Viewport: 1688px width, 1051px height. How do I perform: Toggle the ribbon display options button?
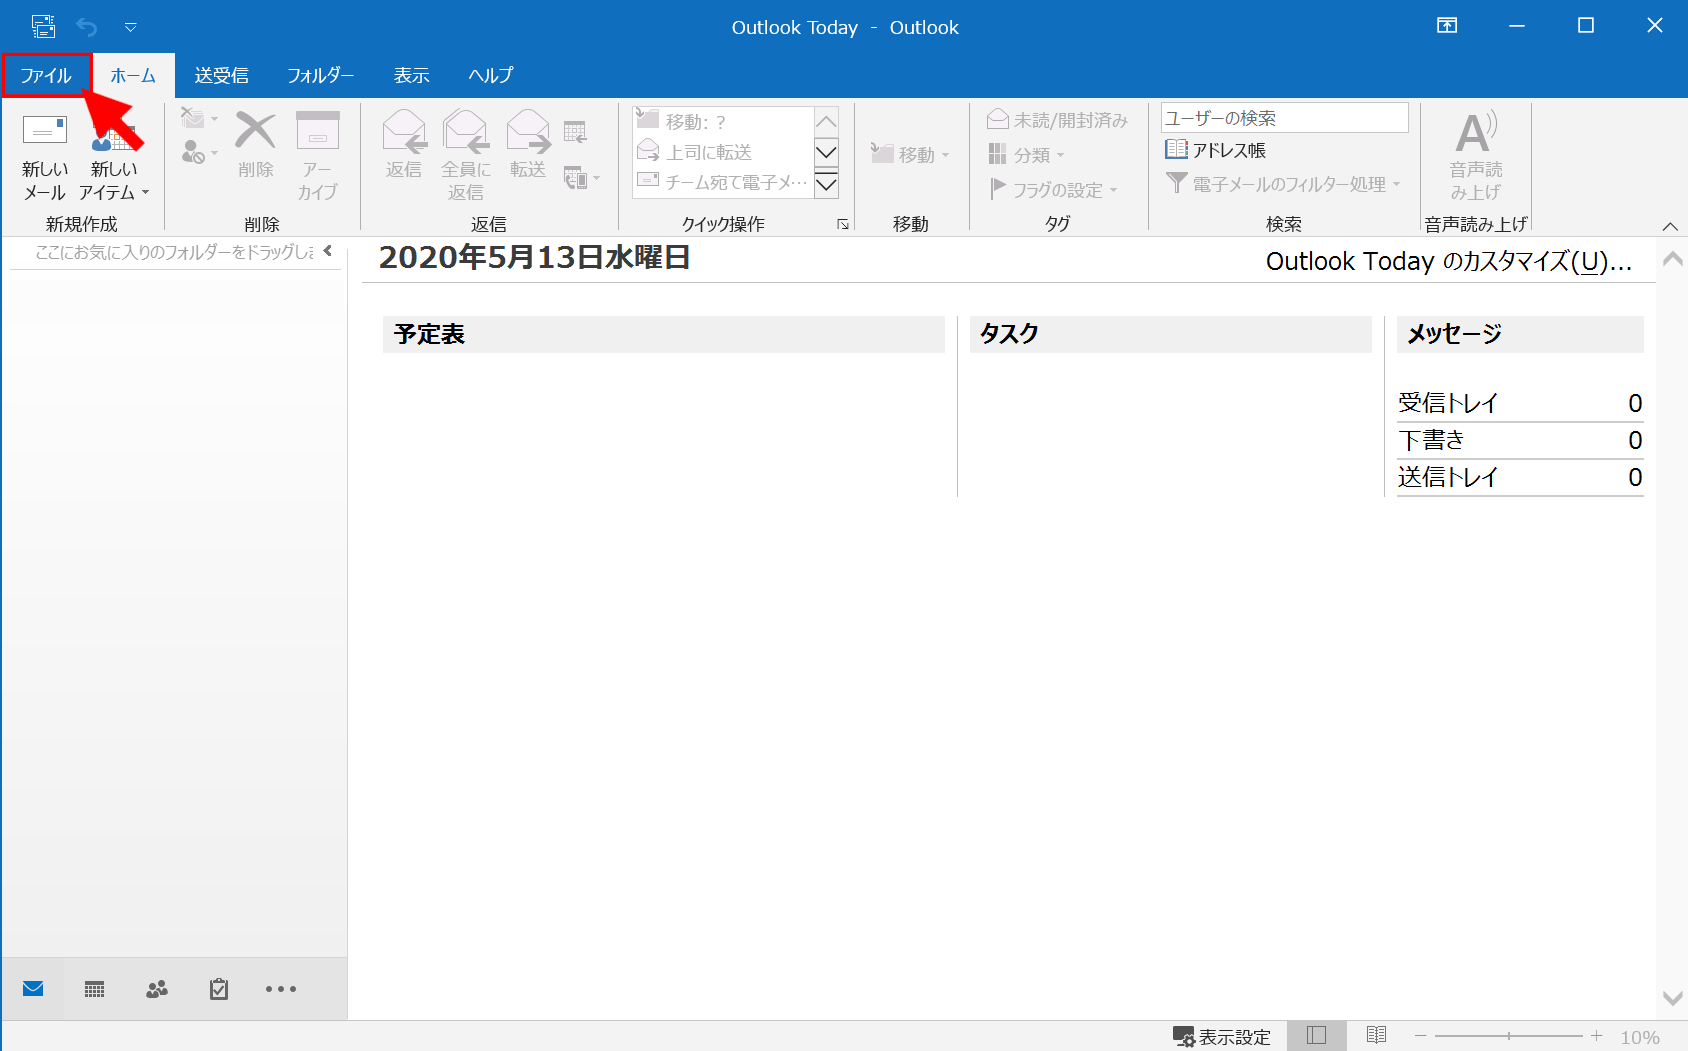click(1447, 26)
